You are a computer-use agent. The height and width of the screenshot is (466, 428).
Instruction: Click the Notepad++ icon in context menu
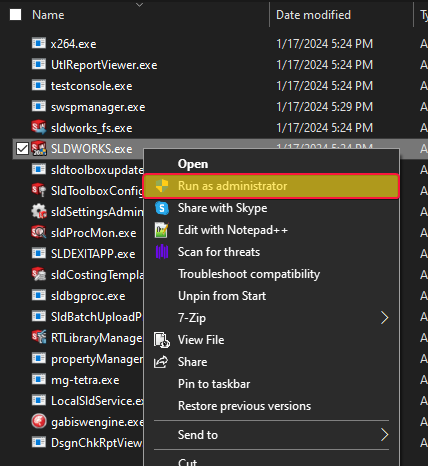pos(162,230)
